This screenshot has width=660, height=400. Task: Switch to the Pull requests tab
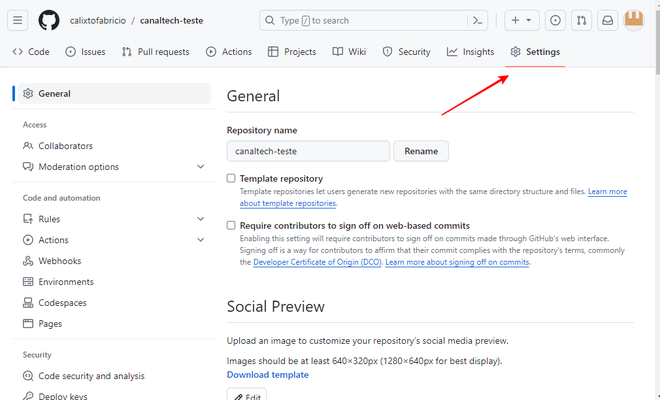(155, 52)
